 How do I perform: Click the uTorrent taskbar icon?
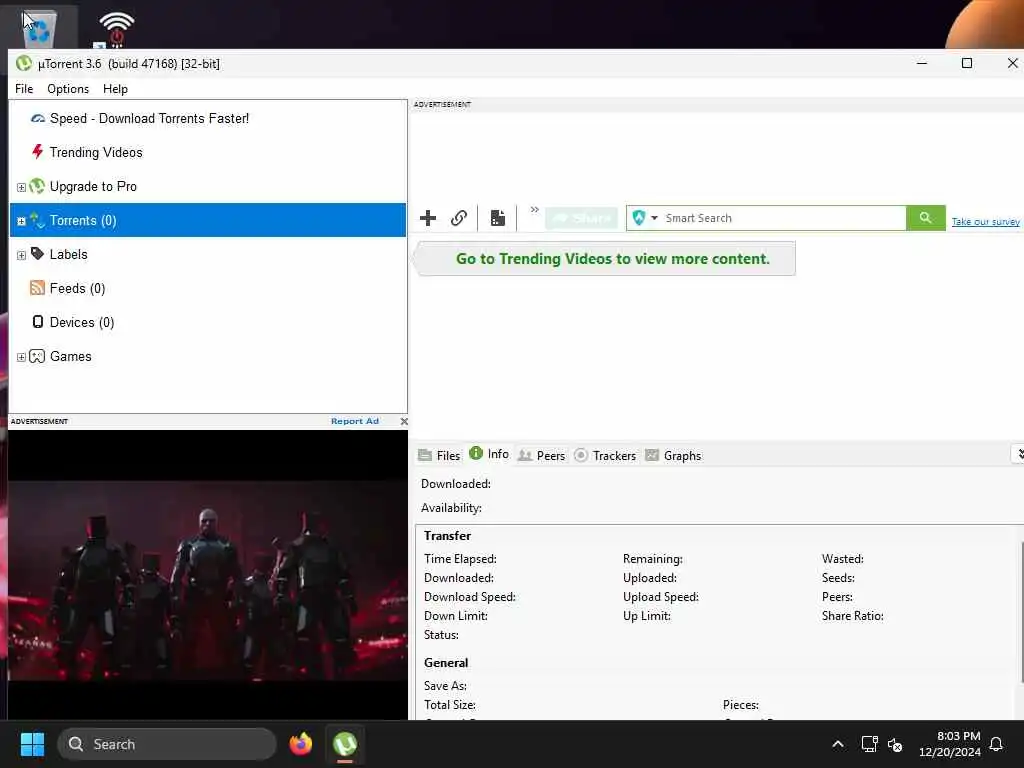pos(345,744)
